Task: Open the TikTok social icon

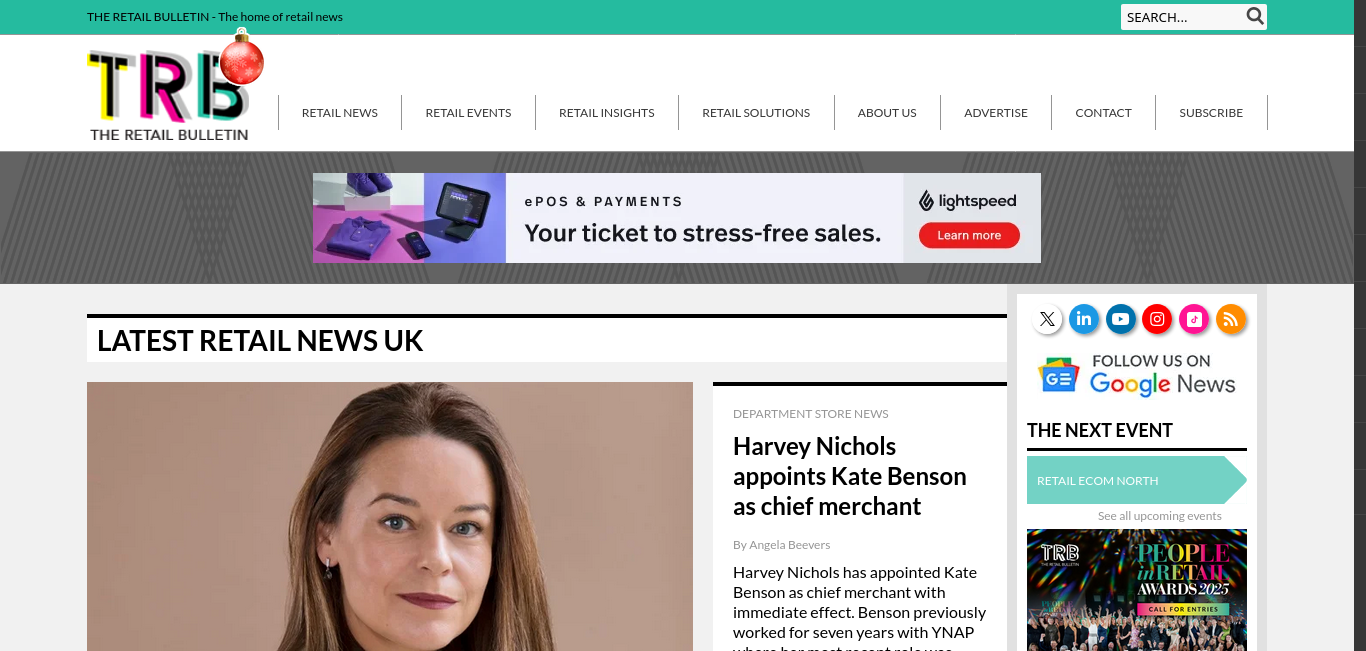Action: click(1194, 319)
